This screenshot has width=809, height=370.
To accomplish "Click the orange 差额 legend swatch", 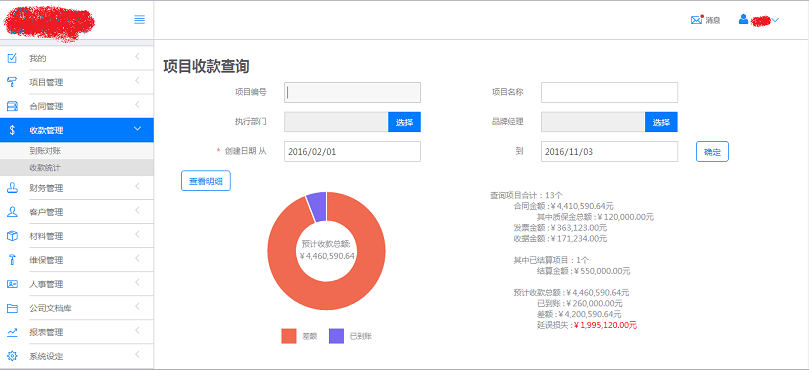I will (289, 336).
